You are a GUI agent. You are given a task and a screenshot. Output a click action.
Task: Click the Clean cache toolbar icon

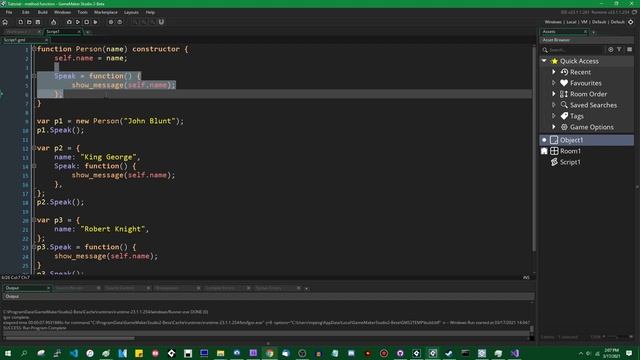pos(96,22)
